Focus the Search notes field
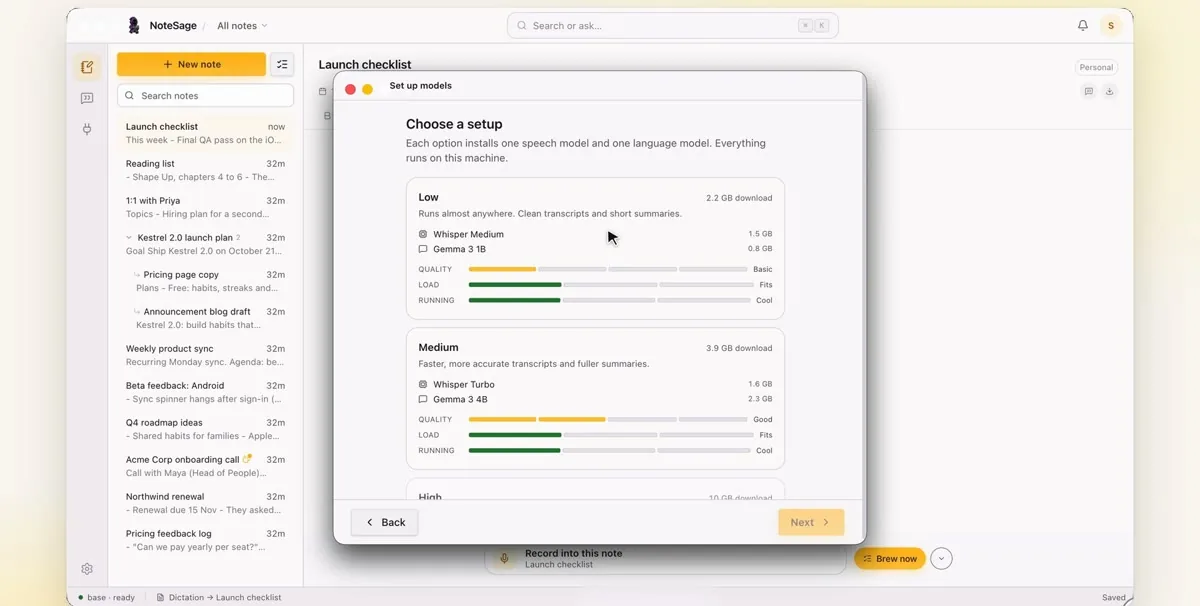 [205, 95]
